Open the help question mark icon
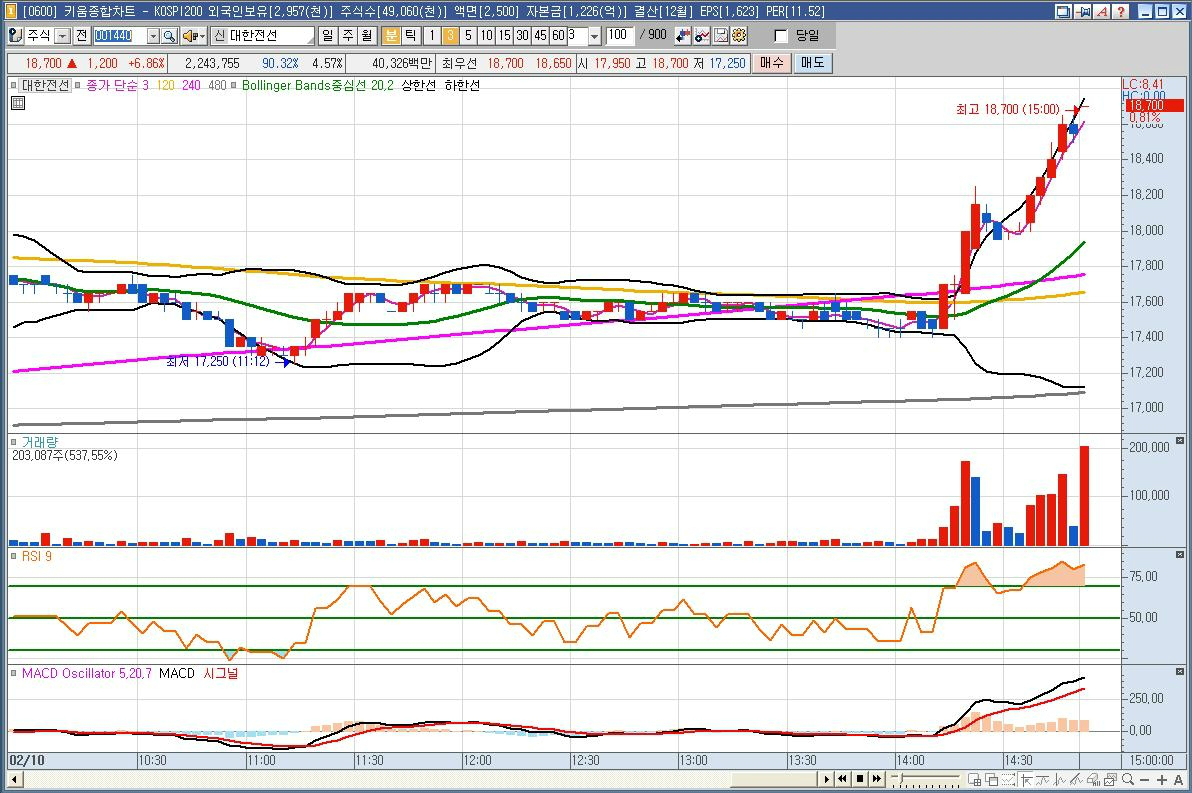1192x793 pixels. pos(1121,11)
